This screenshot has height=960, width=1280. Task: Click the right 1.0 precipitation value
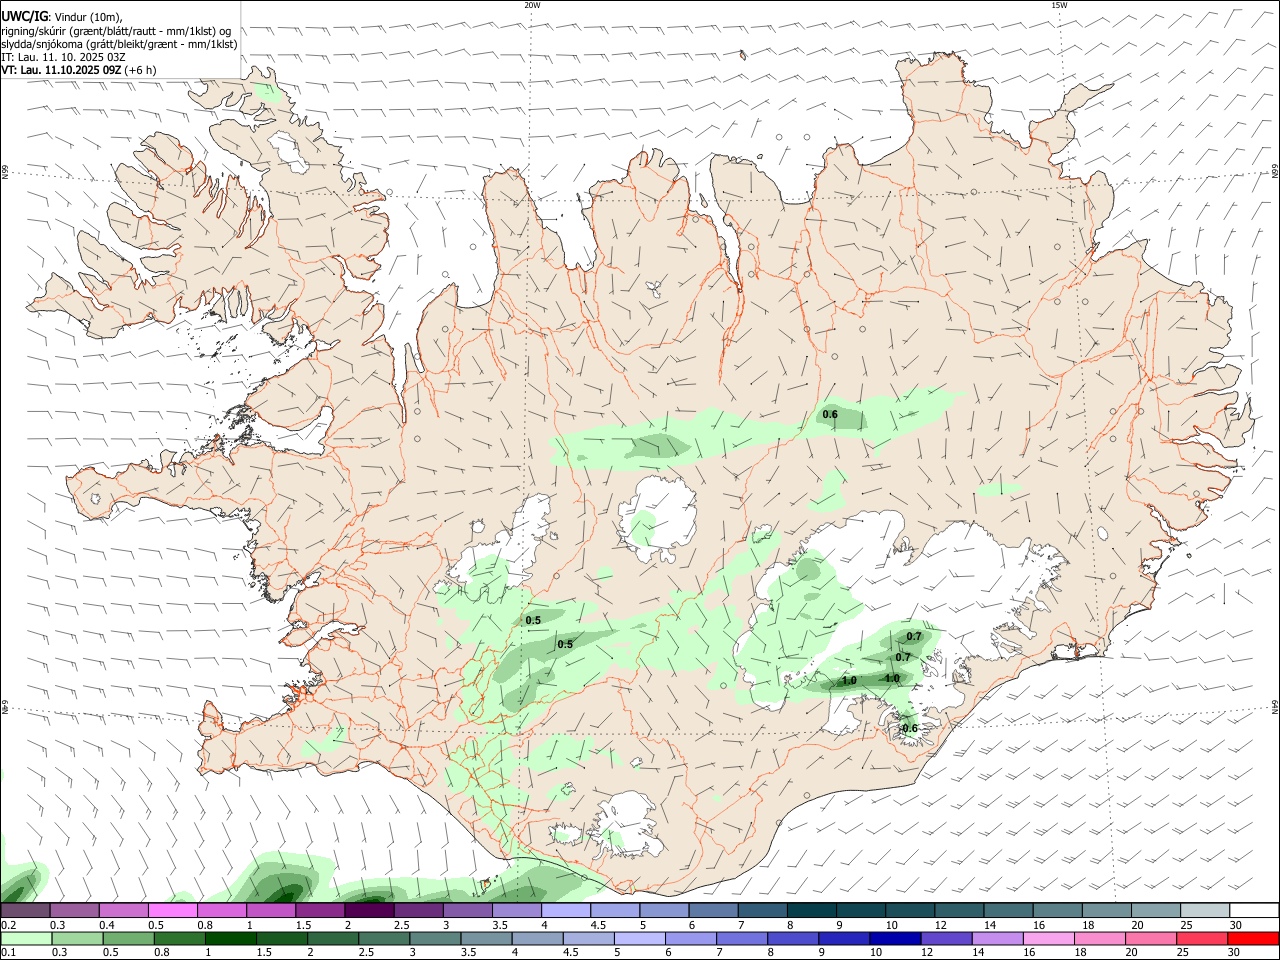coord(892,678)
